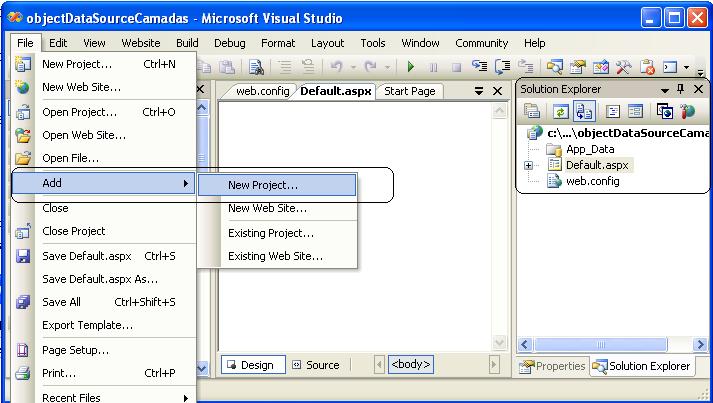Select the App_Data folder in Solution Explorer

click(x=580, y=149)
